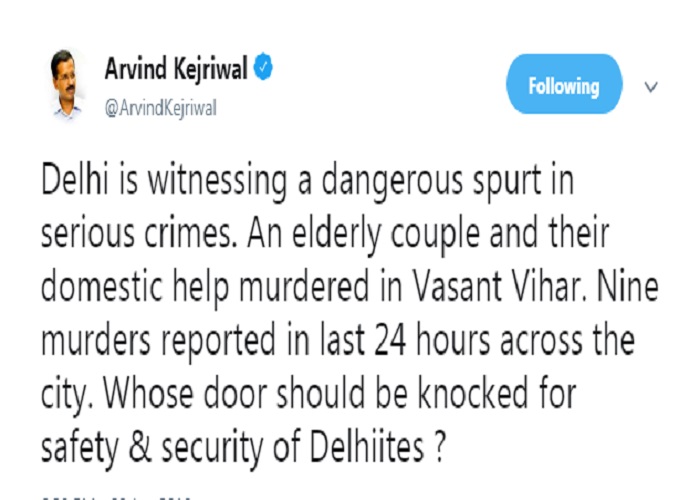Screen dimensions: 700x500
Task: Open the Arvind Kejriwal display name link
Action: point(176,68)
